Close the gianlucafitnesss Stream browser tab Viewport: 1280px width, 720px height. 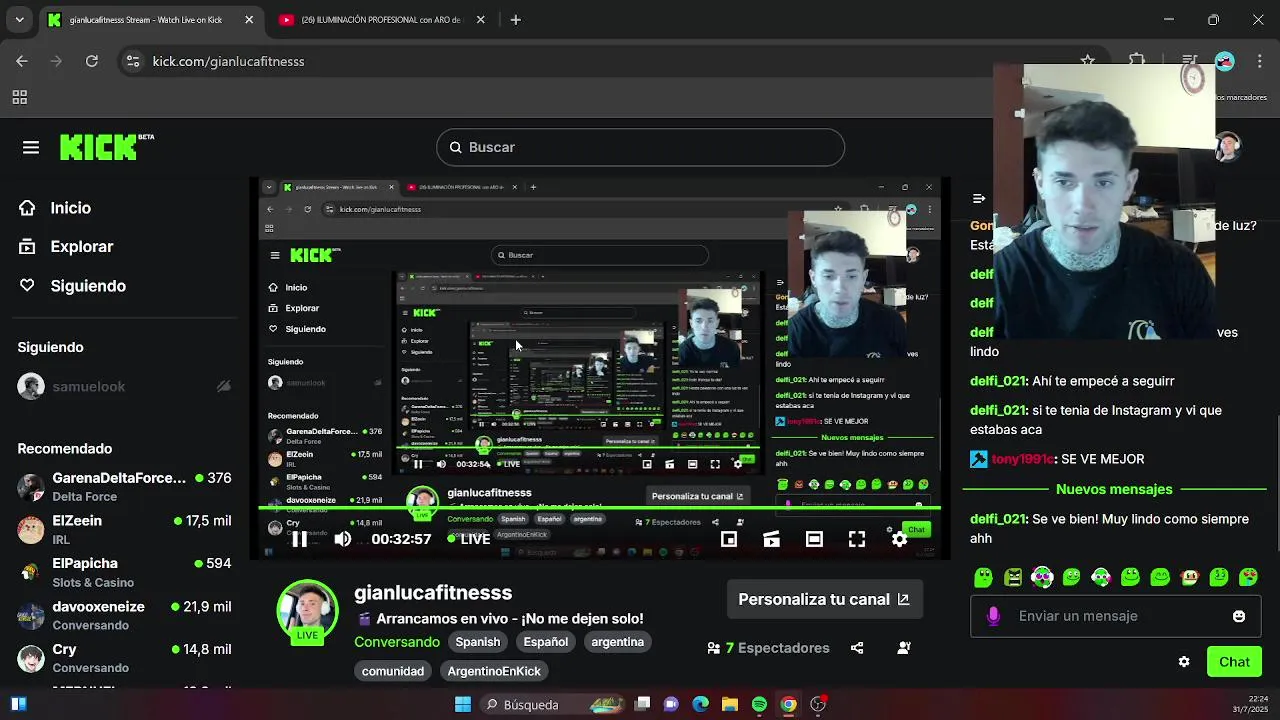click(249, 20)
